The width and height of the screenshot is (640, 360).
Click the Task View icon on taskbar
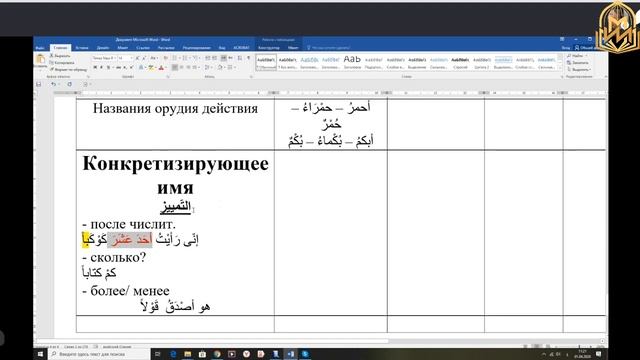coord(158,354)
